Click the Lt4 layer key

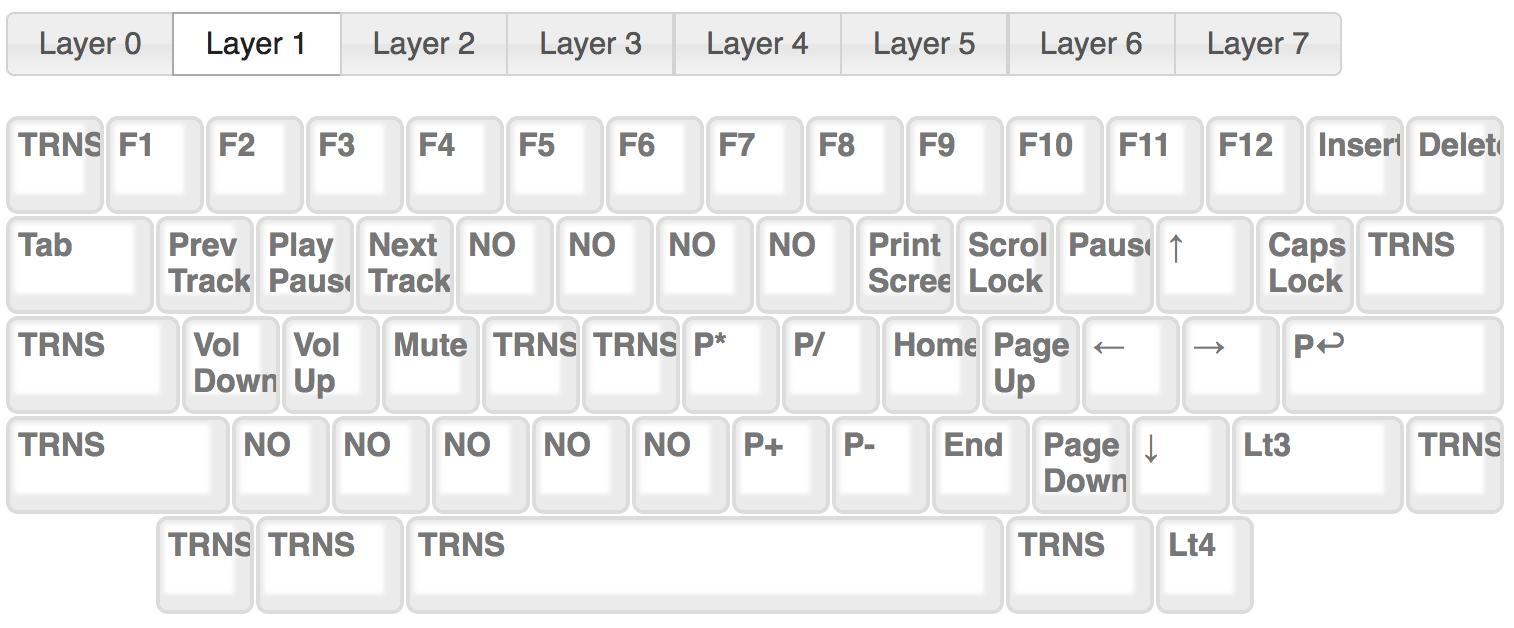tap(1204, 564)
